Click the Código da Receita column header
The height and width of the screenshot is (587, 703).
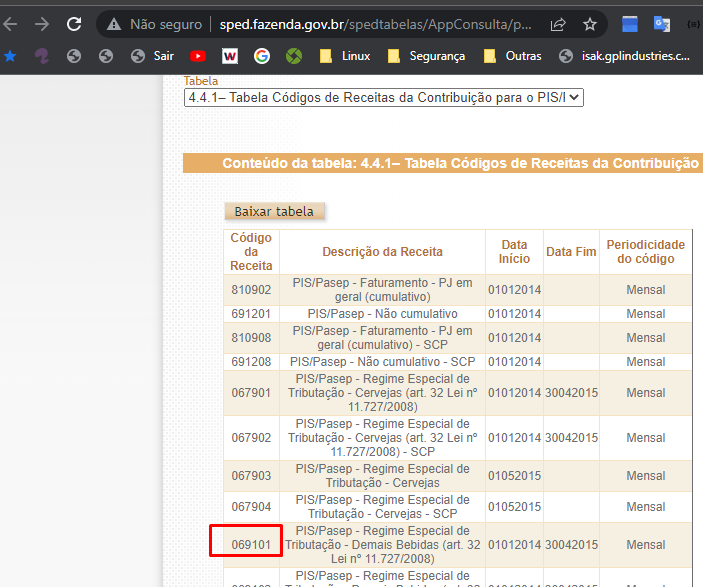click(x=251, y=252)
